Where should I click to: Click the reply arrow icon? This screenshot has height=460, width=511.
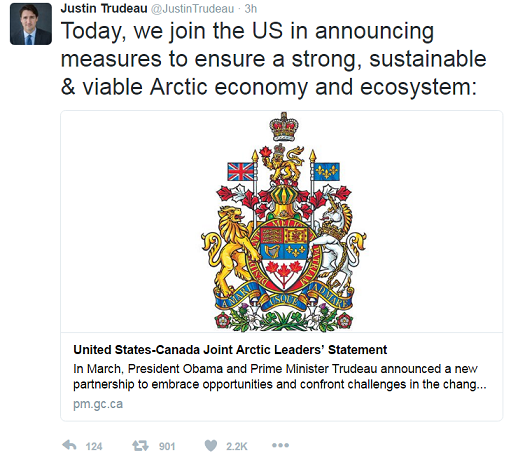tap(69, 445)
